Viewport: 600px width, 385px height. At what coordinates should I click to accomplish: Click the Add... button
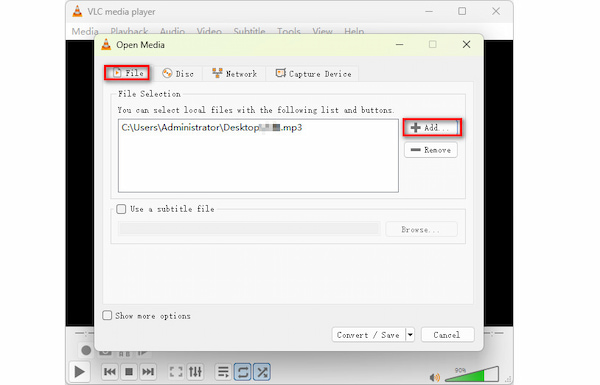point(432,127)
